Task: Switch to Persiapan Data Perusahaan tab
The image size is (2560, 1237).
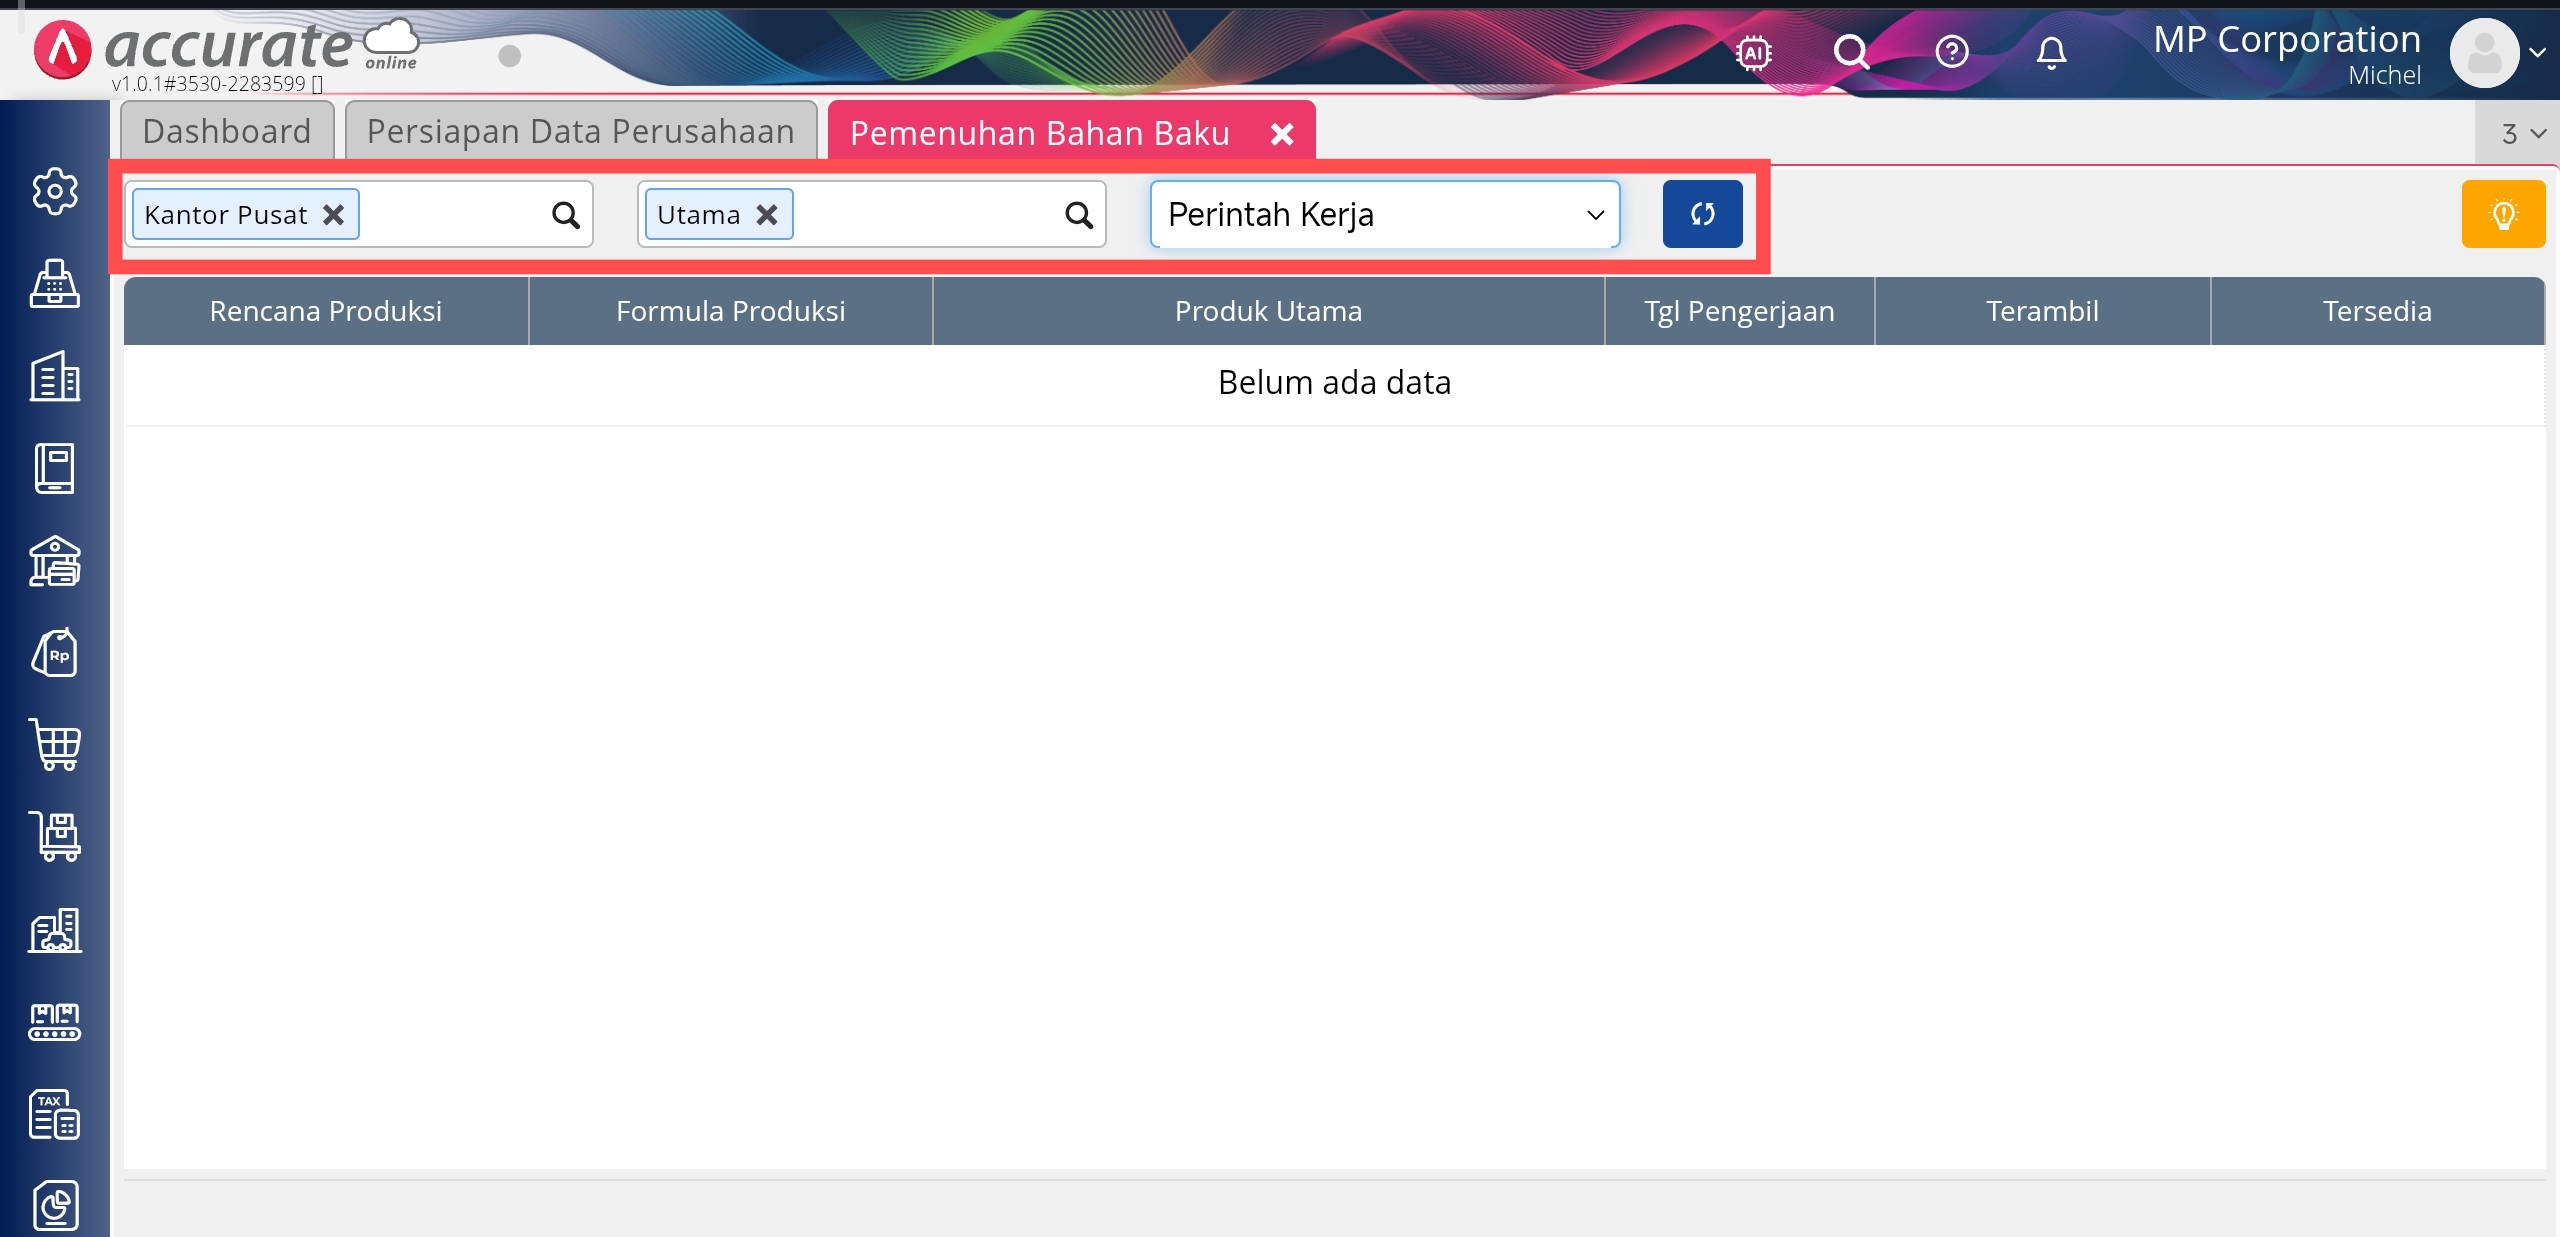Action: pyautogui.click(x=580, y=132)
